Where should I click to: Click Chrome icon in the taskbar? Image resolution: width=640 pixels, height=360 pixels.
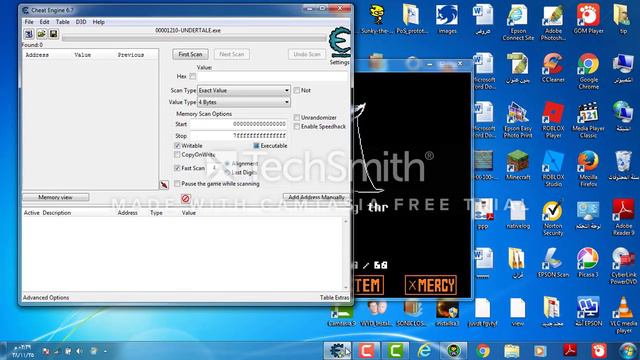[x=483, y=351]
